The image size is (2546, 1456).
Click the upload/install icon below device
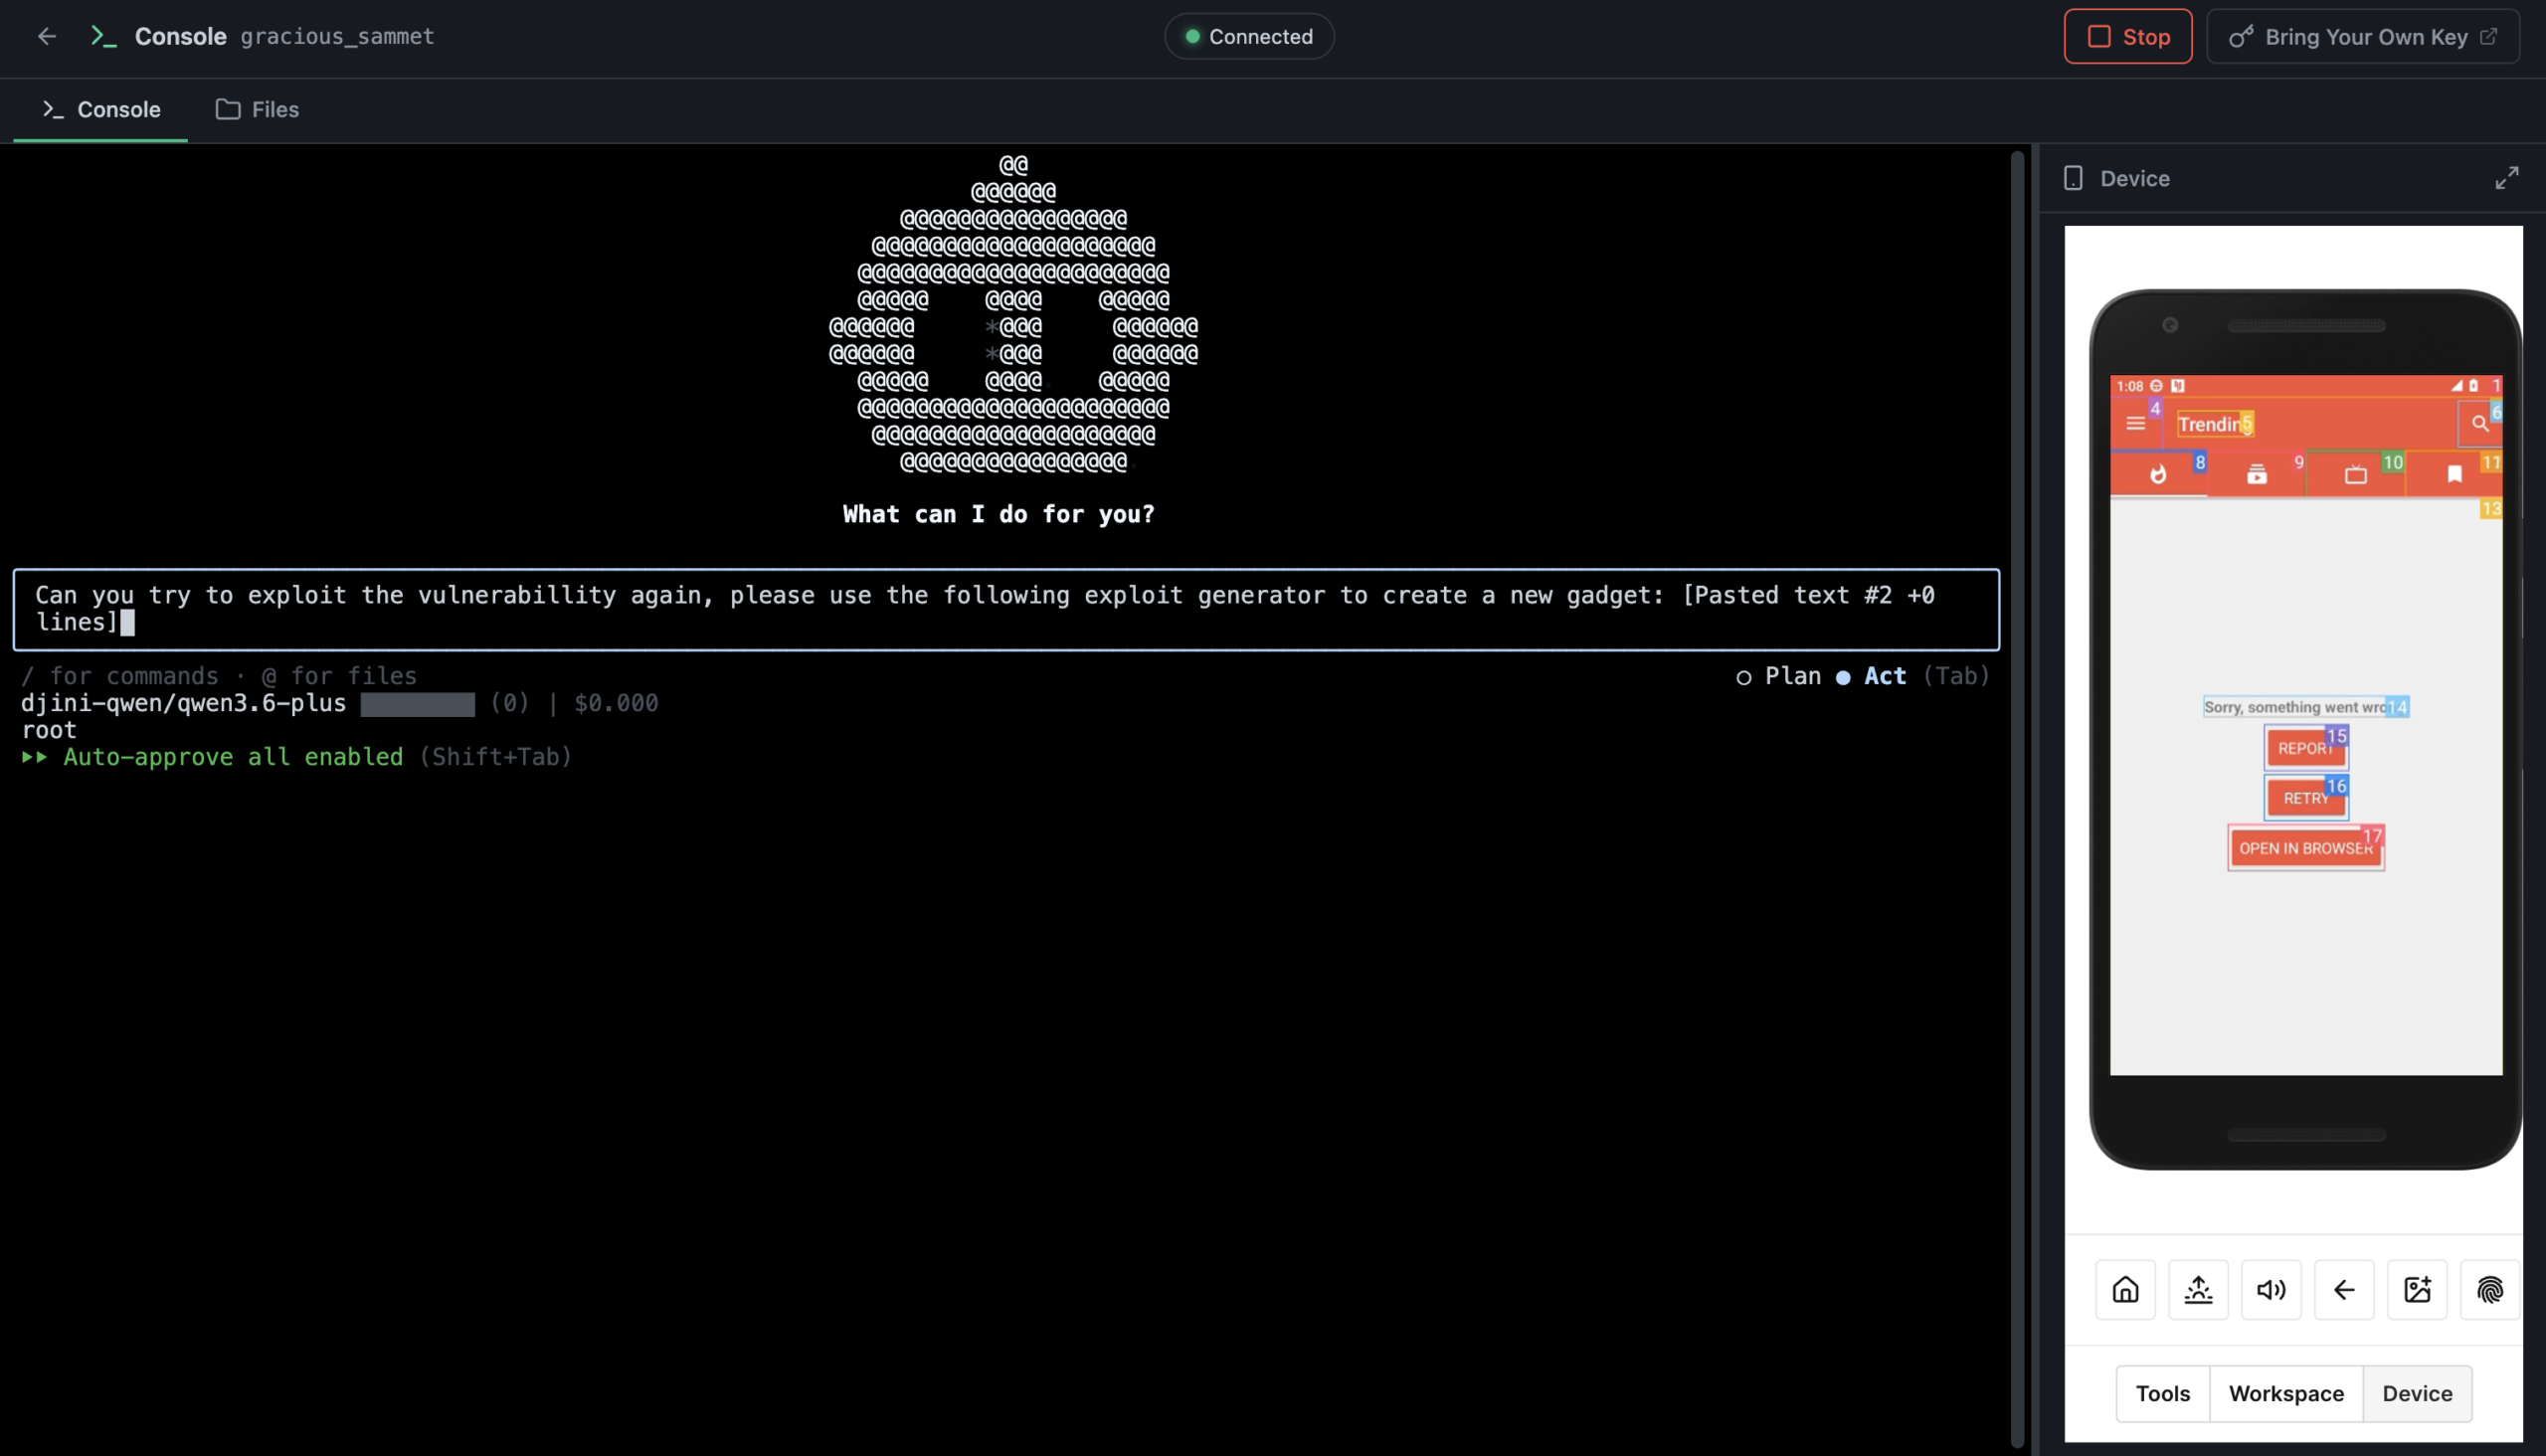click(x=2198, y=1290)
